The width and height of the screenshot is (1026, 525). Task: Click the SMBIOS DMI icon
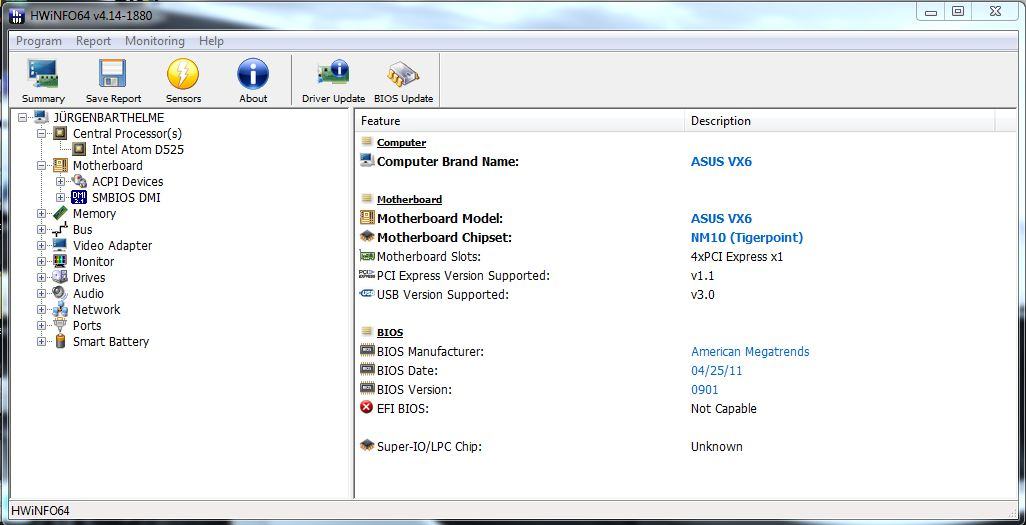click(79, 197)
